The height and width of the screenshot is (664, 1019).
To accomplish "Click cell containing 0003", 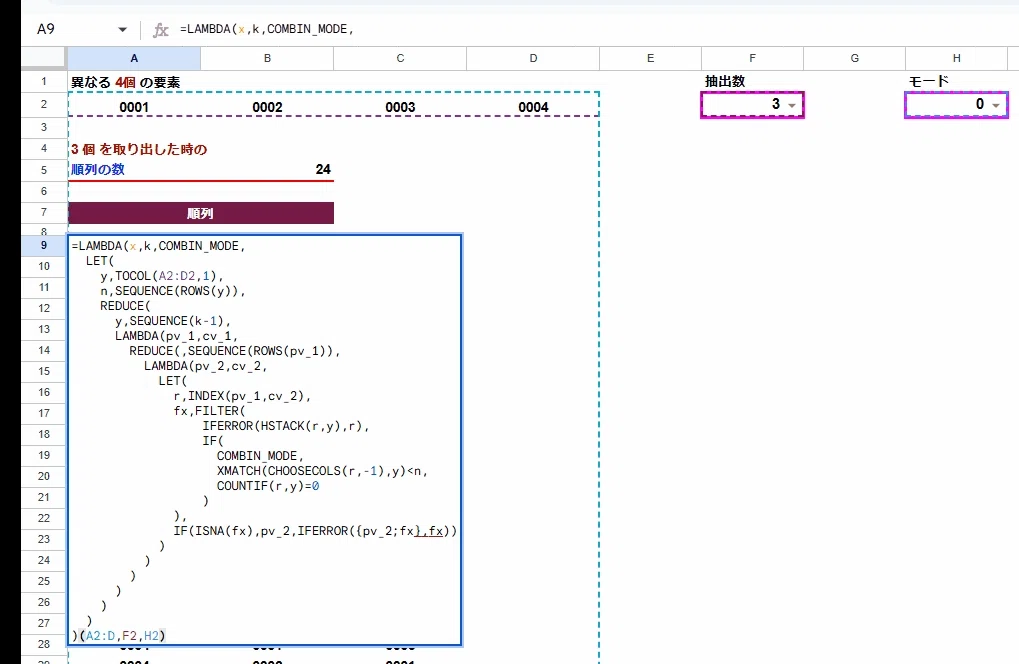I will 400,107.
